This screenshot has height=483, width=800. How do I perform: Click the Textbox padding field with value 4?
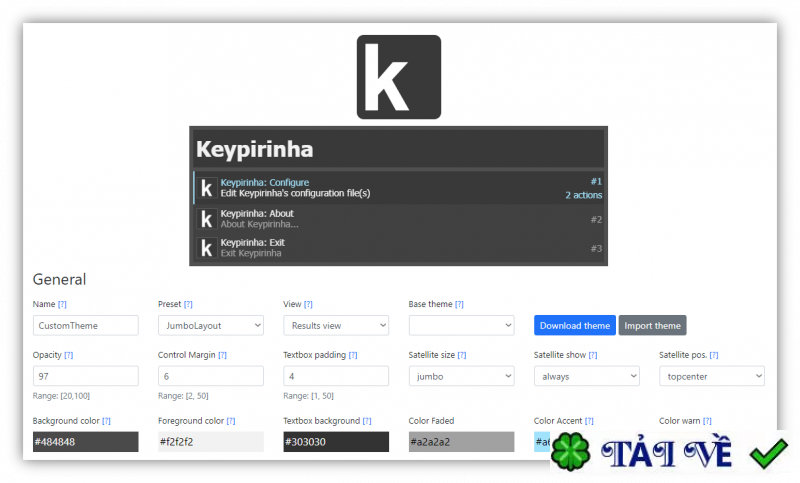point(336,376)
